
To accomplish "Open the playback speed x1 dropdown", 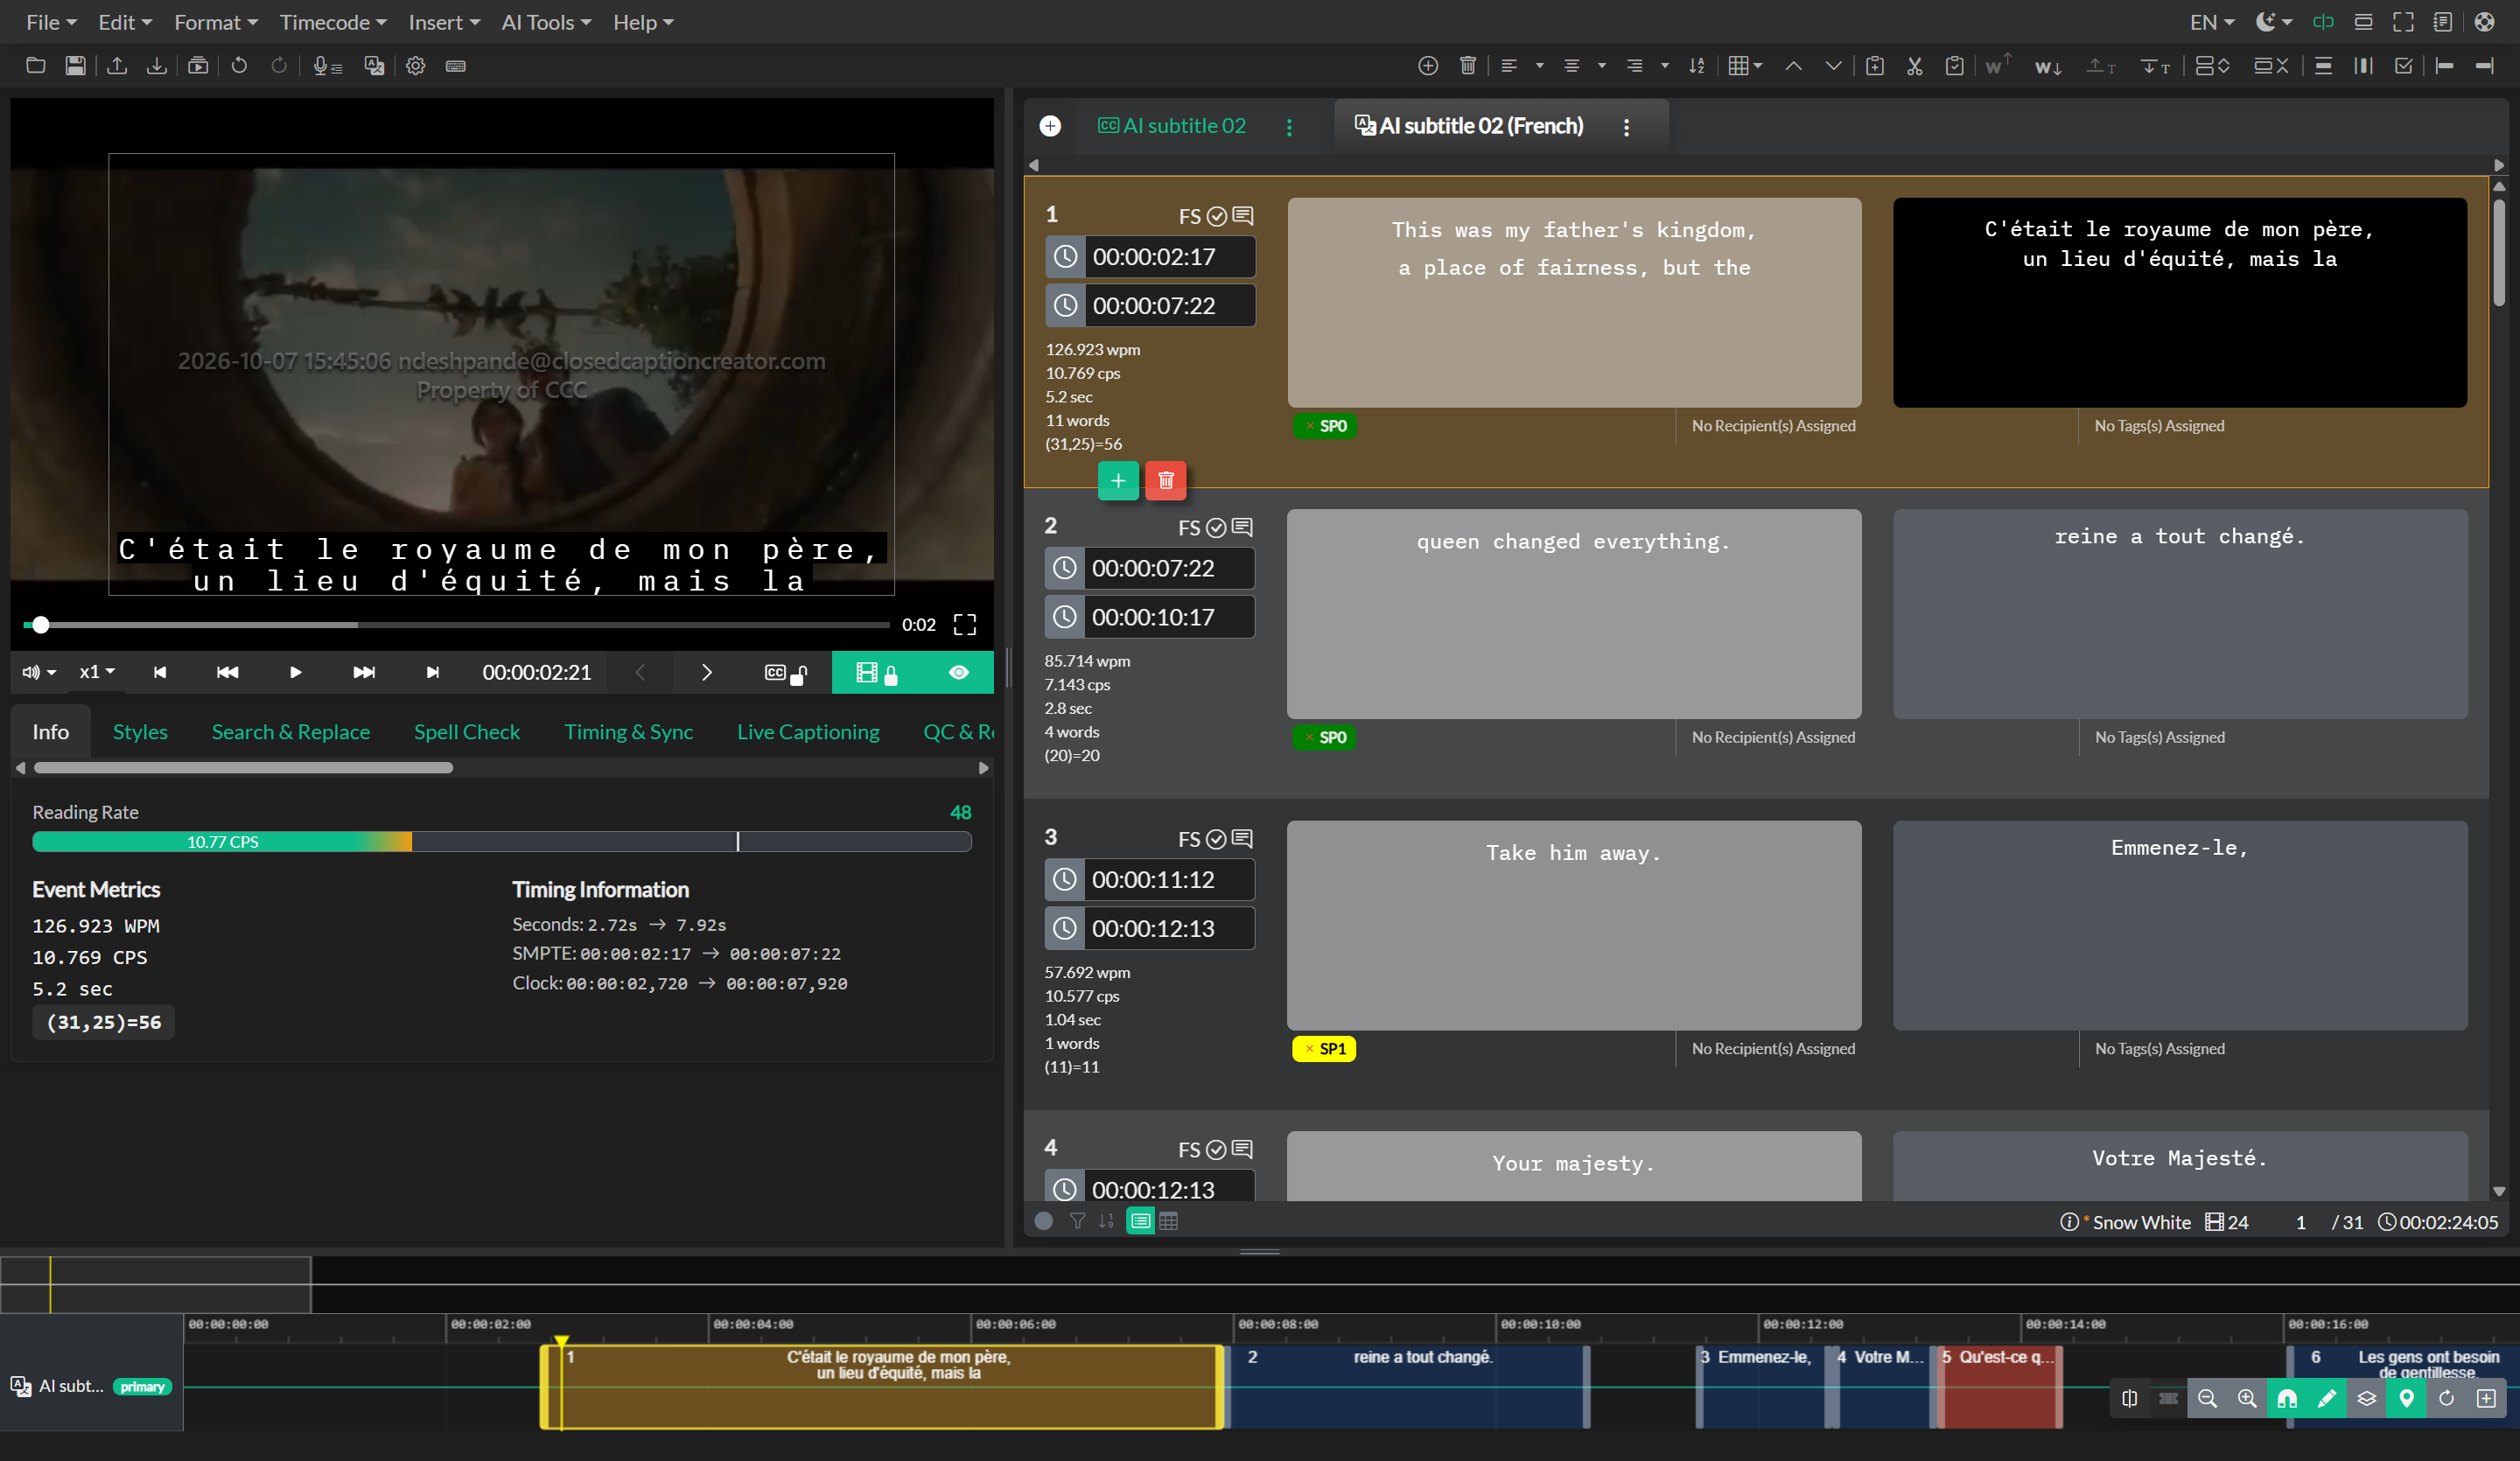I will coord(97,673).
